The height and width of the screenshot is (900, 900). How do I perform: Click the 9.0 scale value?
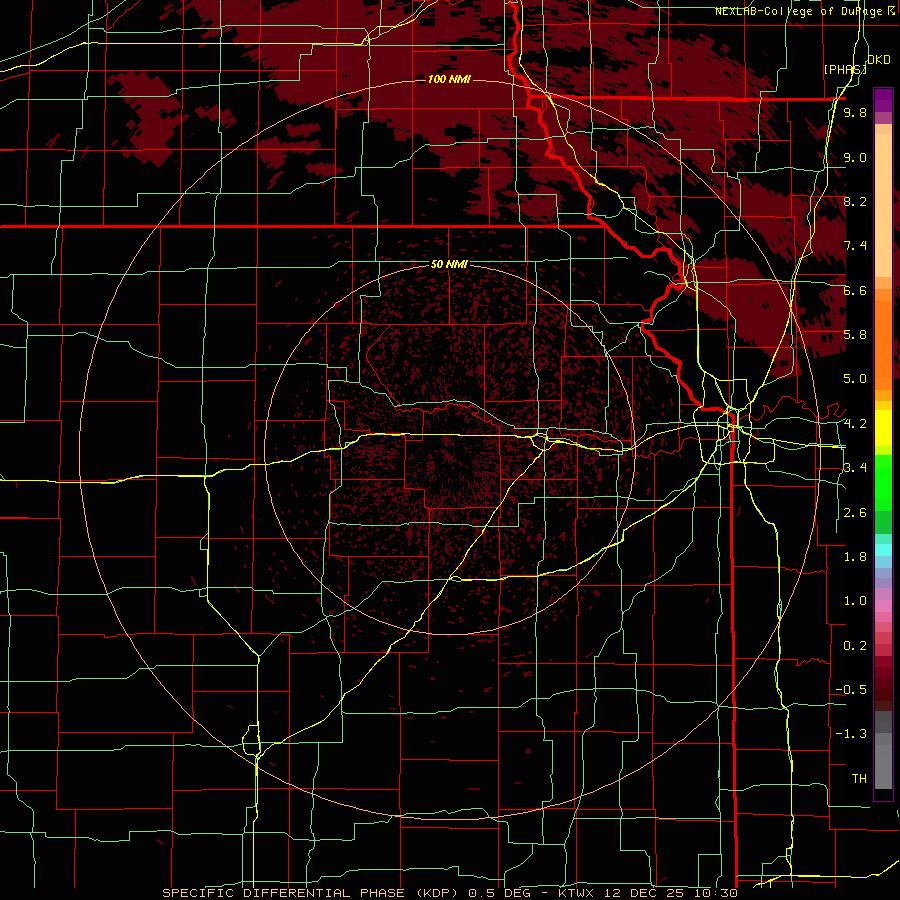tap(855, 157)
